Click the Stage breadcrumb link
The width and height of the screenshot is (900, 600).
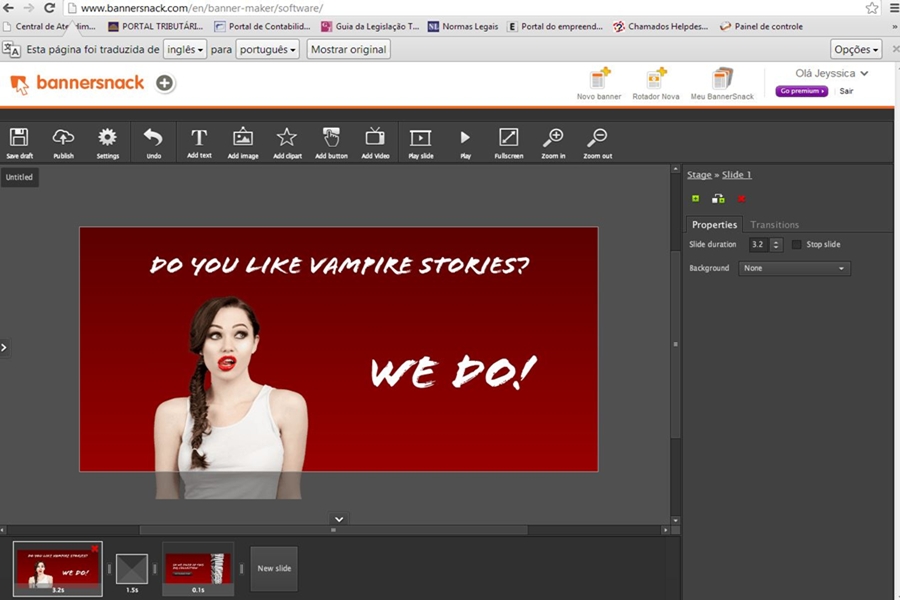[699, 175]
